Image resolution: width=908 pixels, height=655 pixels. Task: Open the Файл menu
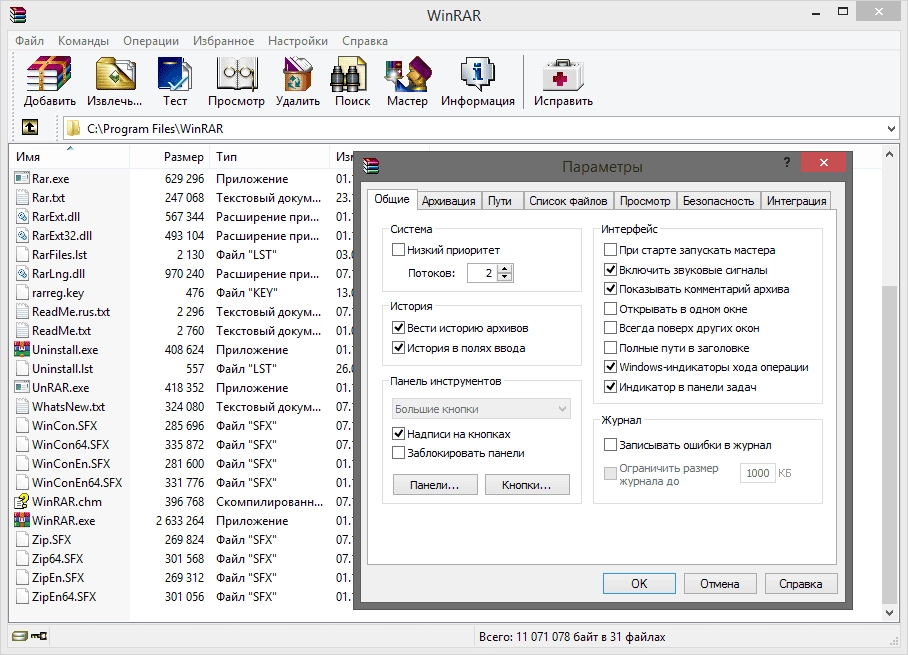(x=30, y=41)
